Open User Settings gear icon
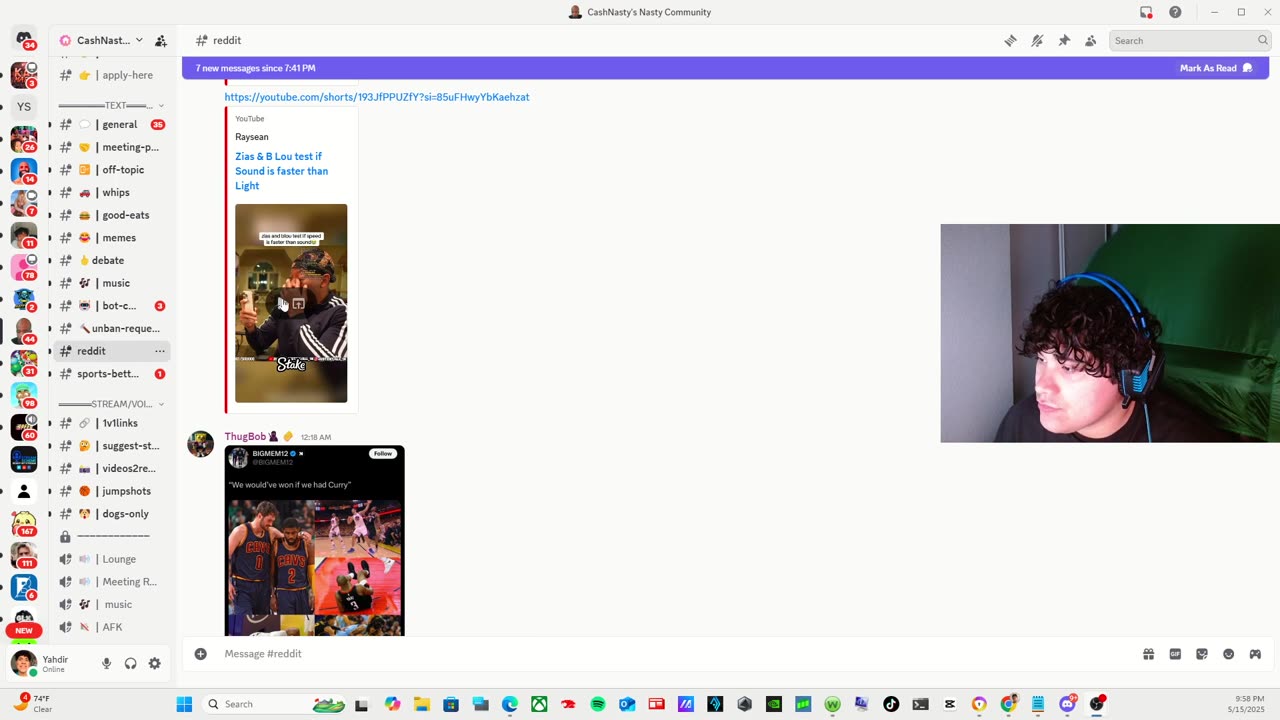Viewport: 1280px width, 720px height. [x=155, y=663]
